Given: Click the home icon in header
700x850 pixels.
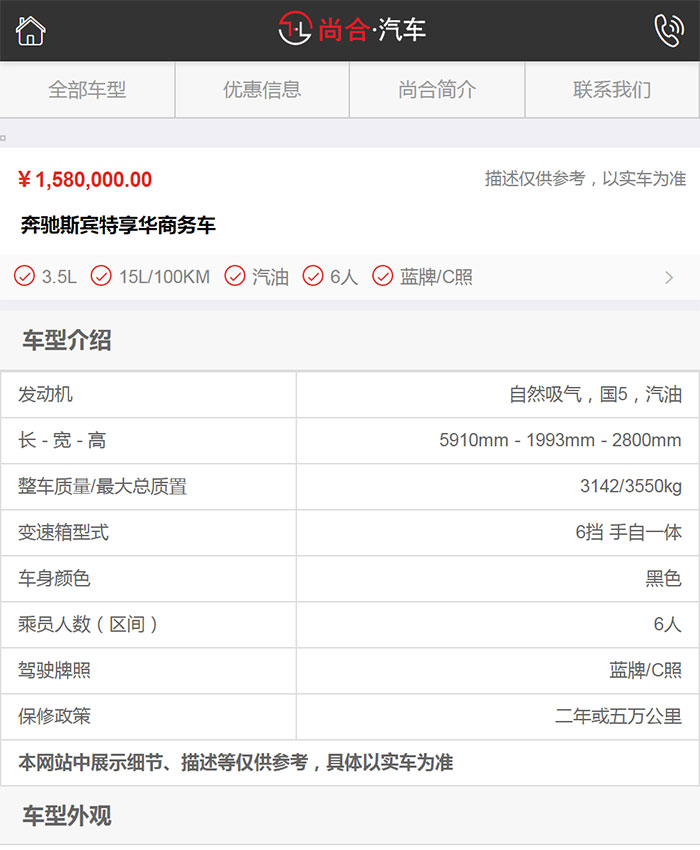Looking at the screenshot, I should tap(31, 31).
